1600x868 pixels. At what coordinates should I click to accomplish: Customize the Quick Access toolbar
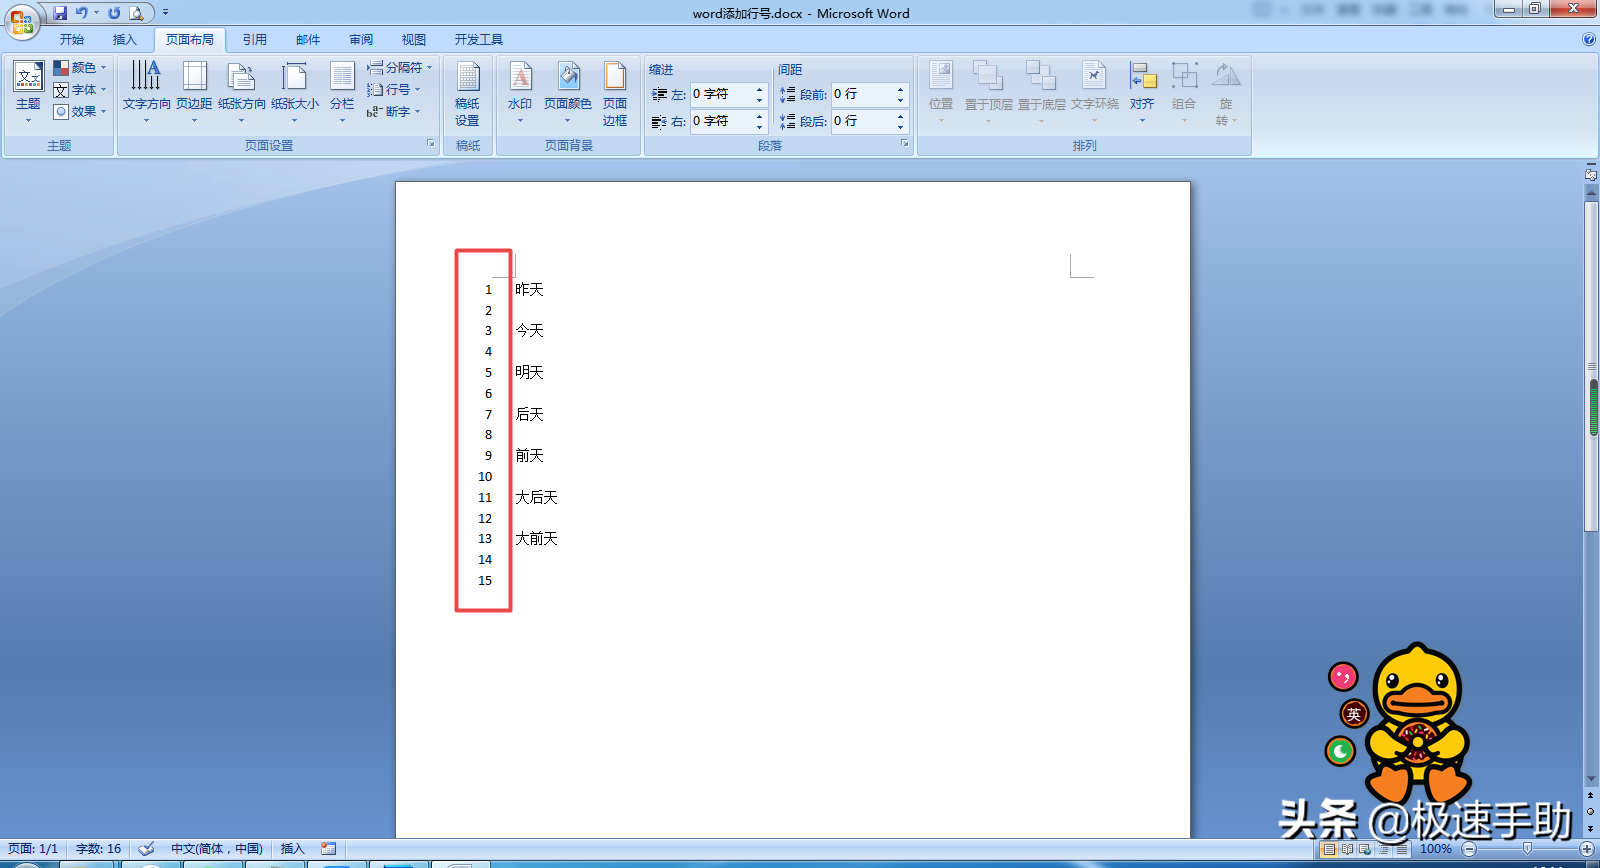(165, 13)
